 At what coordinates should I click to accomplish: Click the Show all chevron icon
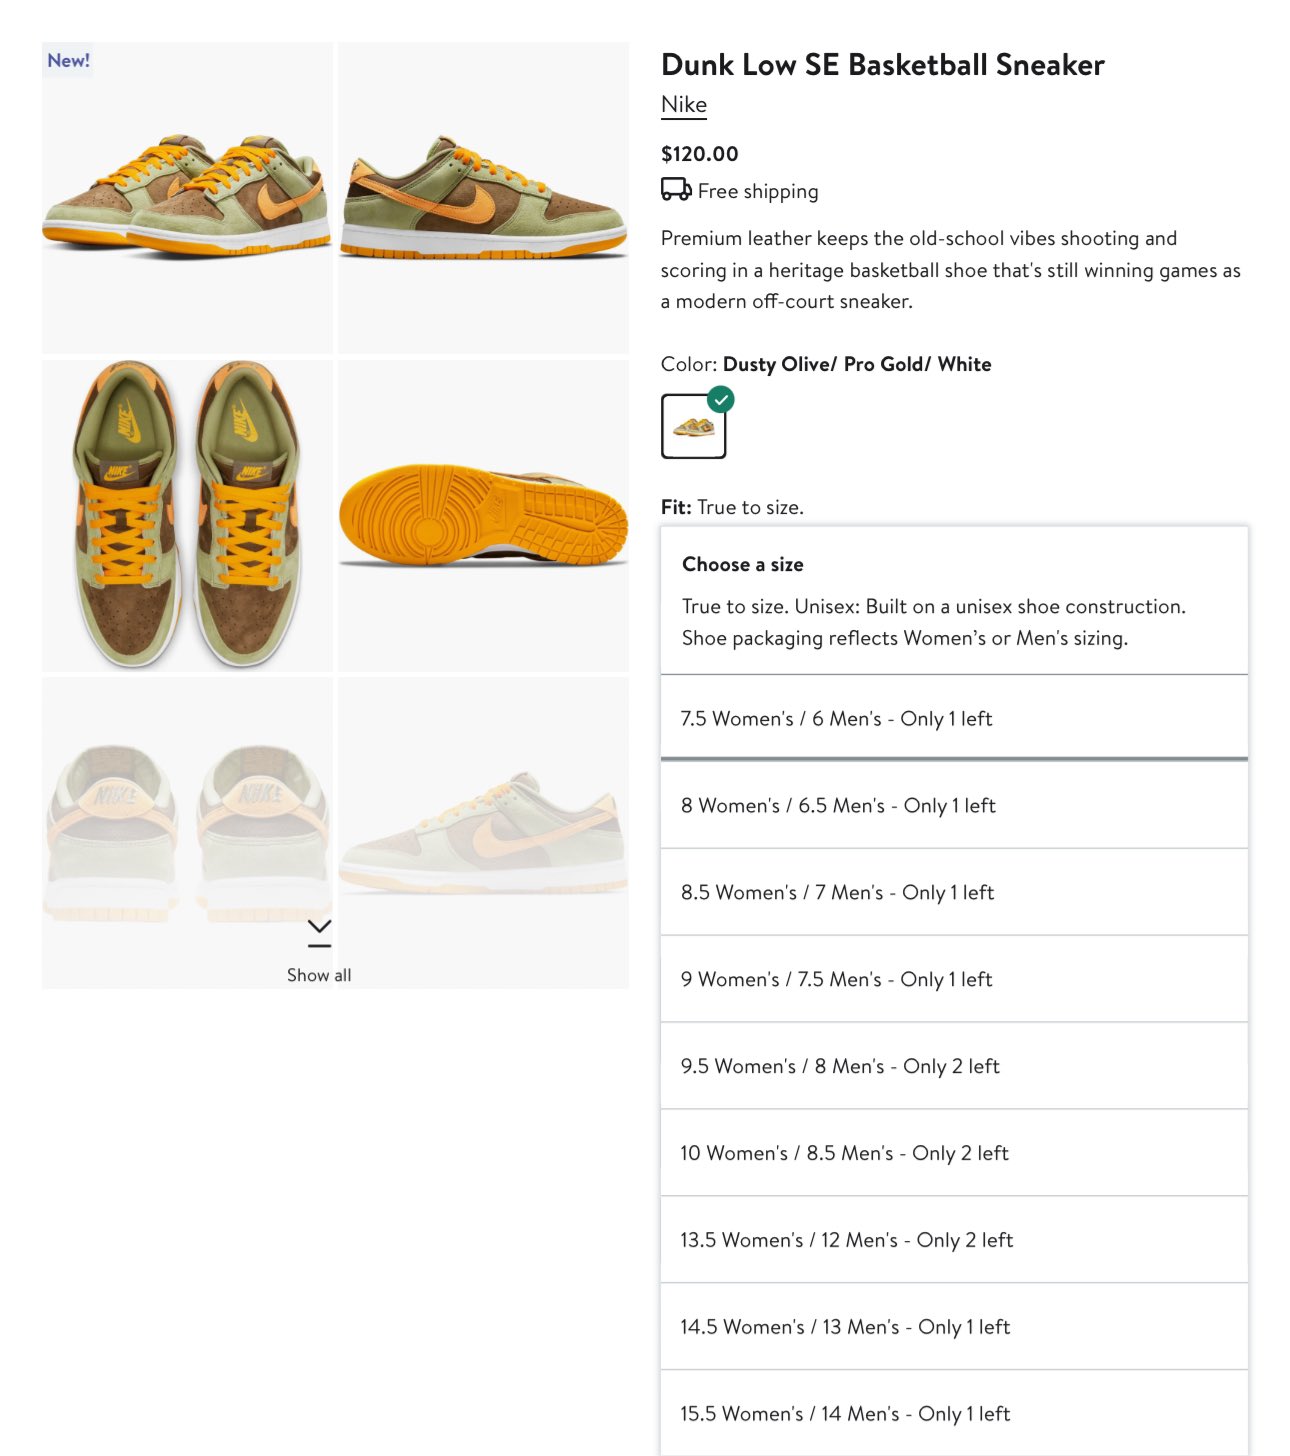319,932
